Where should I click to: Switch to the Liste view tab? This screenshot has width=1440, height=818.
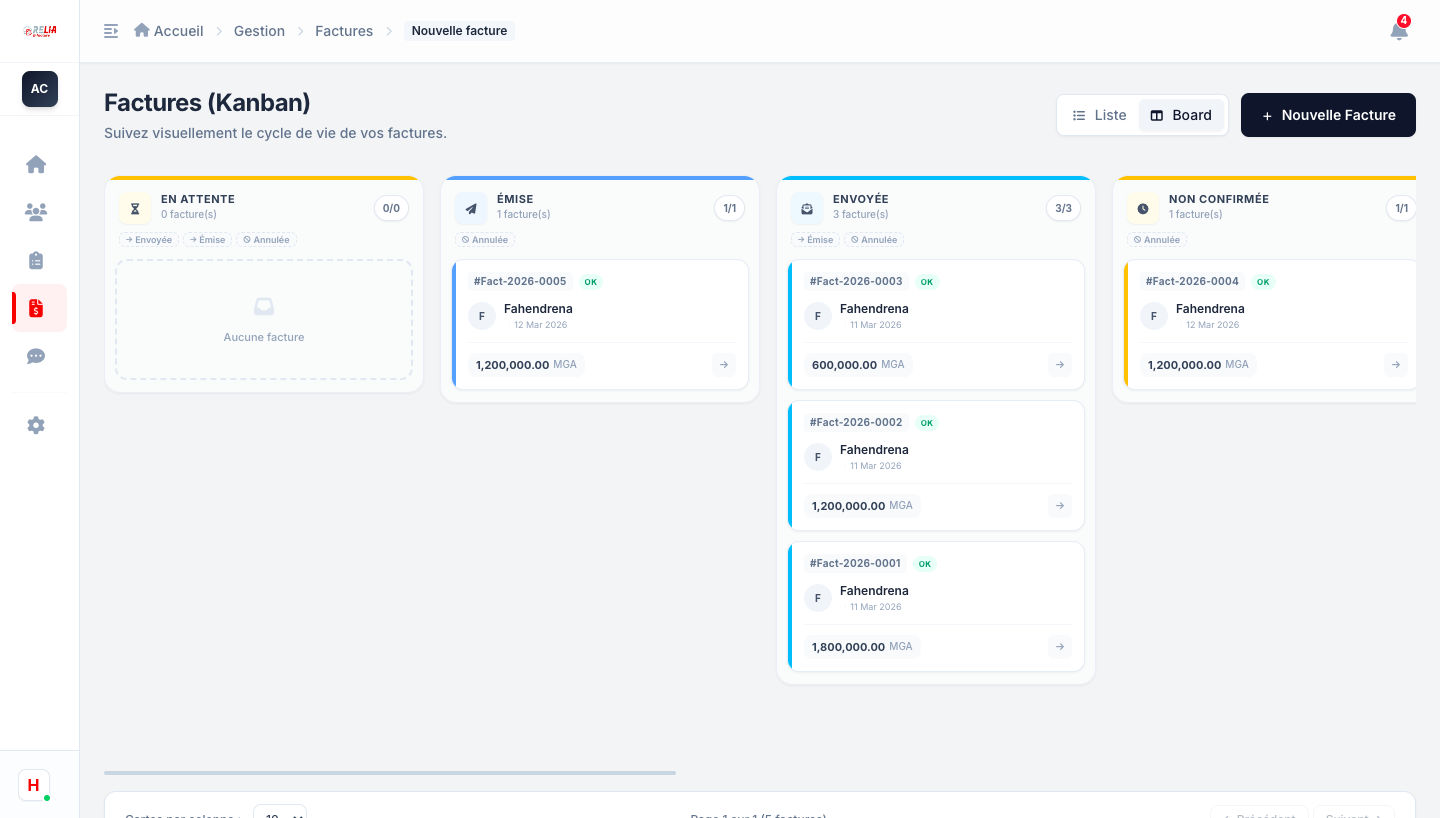[1098, 115]
